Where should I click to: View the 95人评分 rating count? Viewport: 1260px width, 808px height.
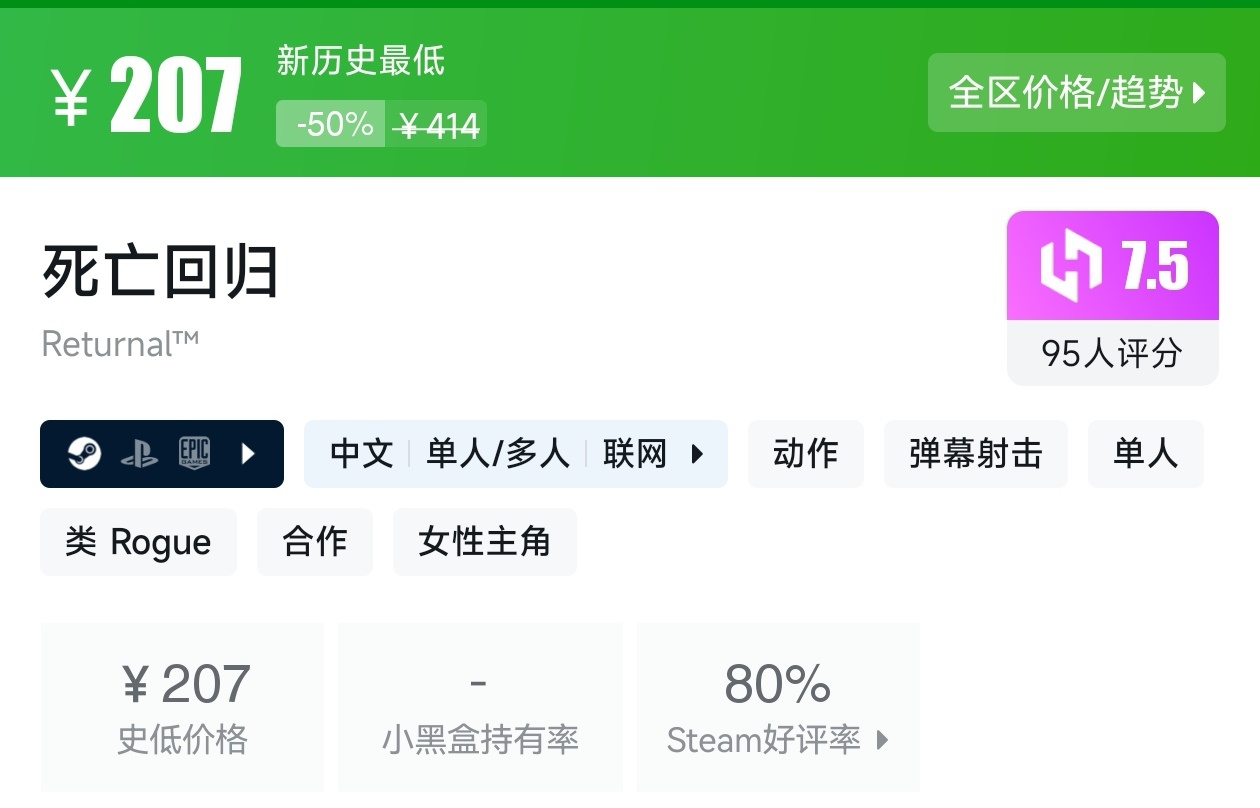[x=1112, y=353]
